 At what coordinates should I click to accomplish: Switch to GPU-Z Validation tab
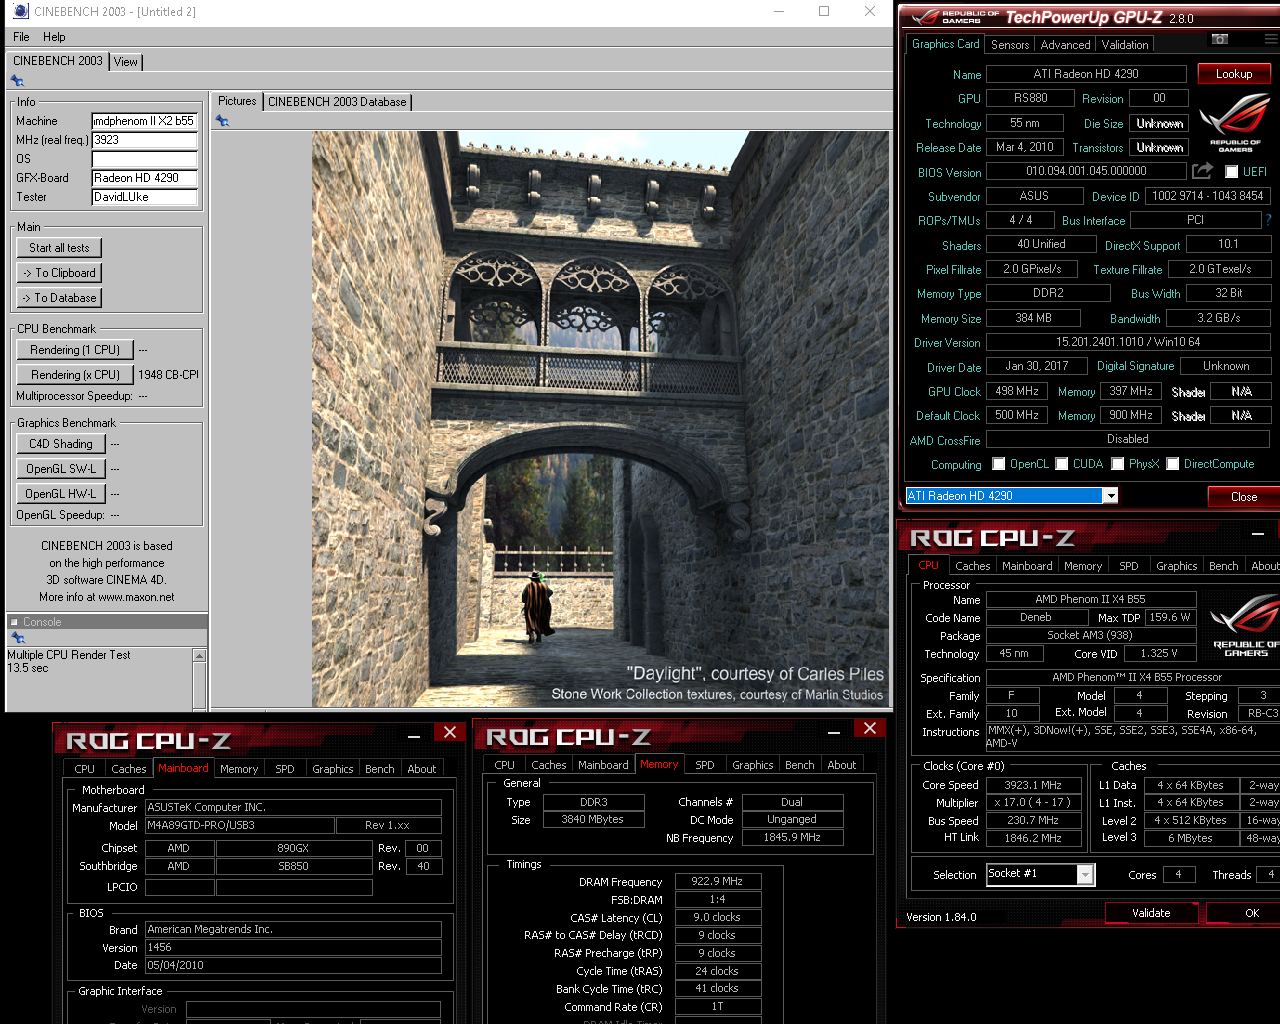1125,45
